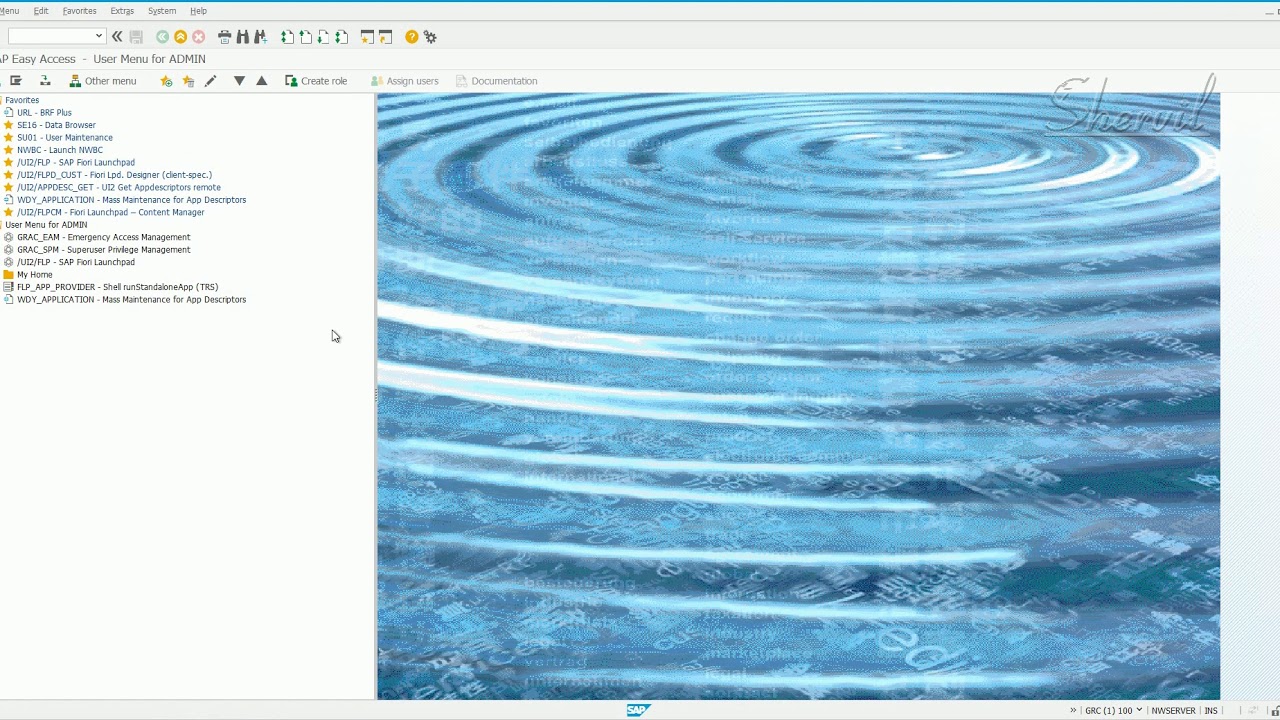1280x720 pixels.
Task: Move favorite down with the down triangle
Action: point(239,81)
